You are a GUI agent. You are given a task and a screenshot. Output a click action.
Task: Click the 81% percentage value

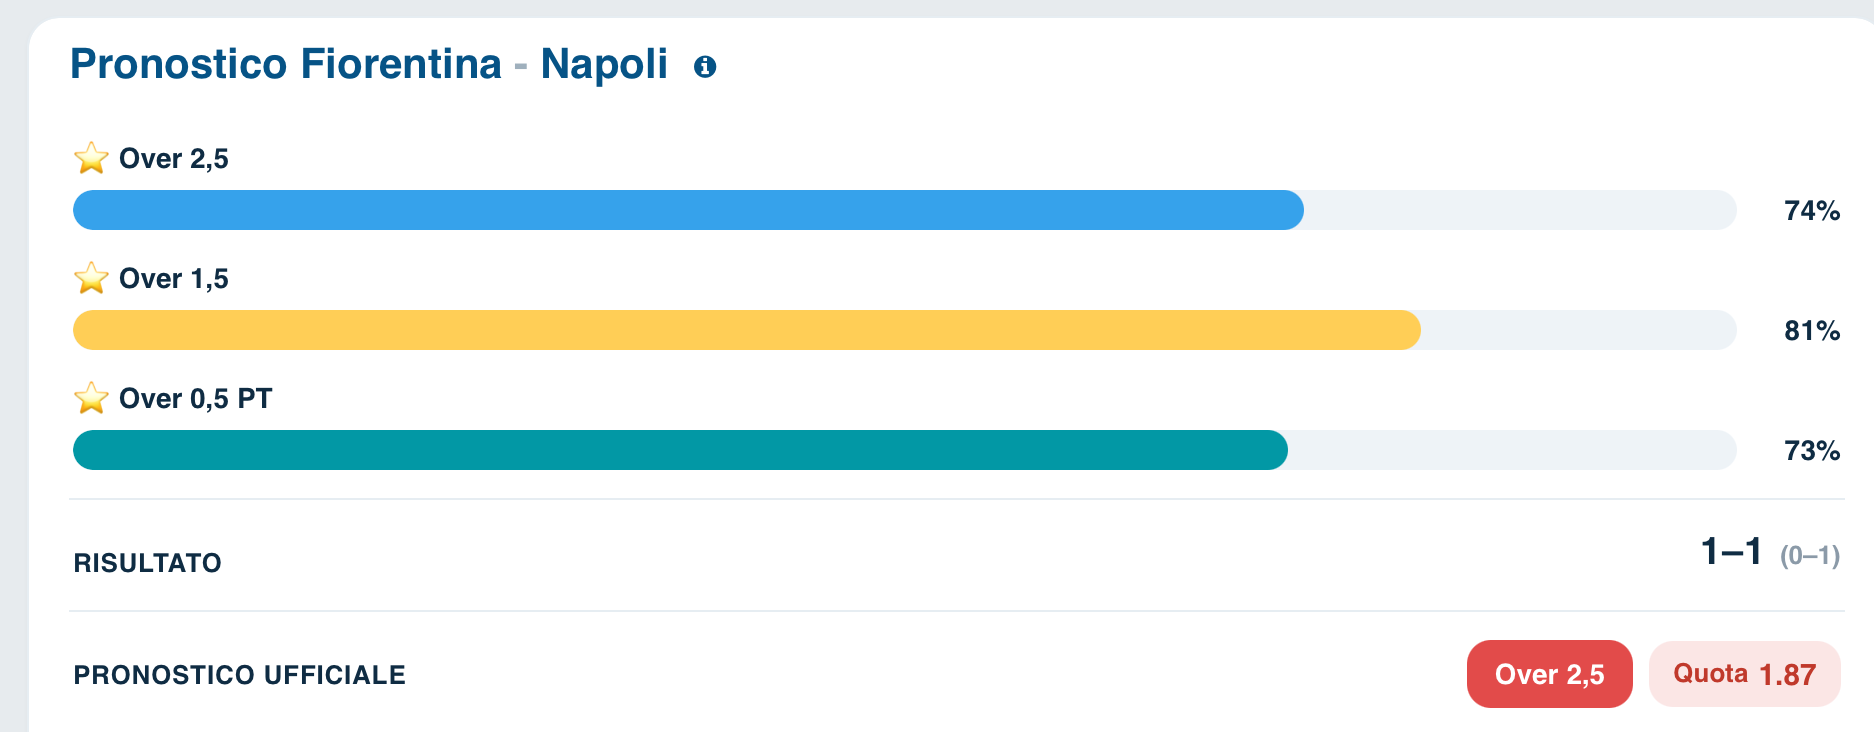[x=1812, y=331]
